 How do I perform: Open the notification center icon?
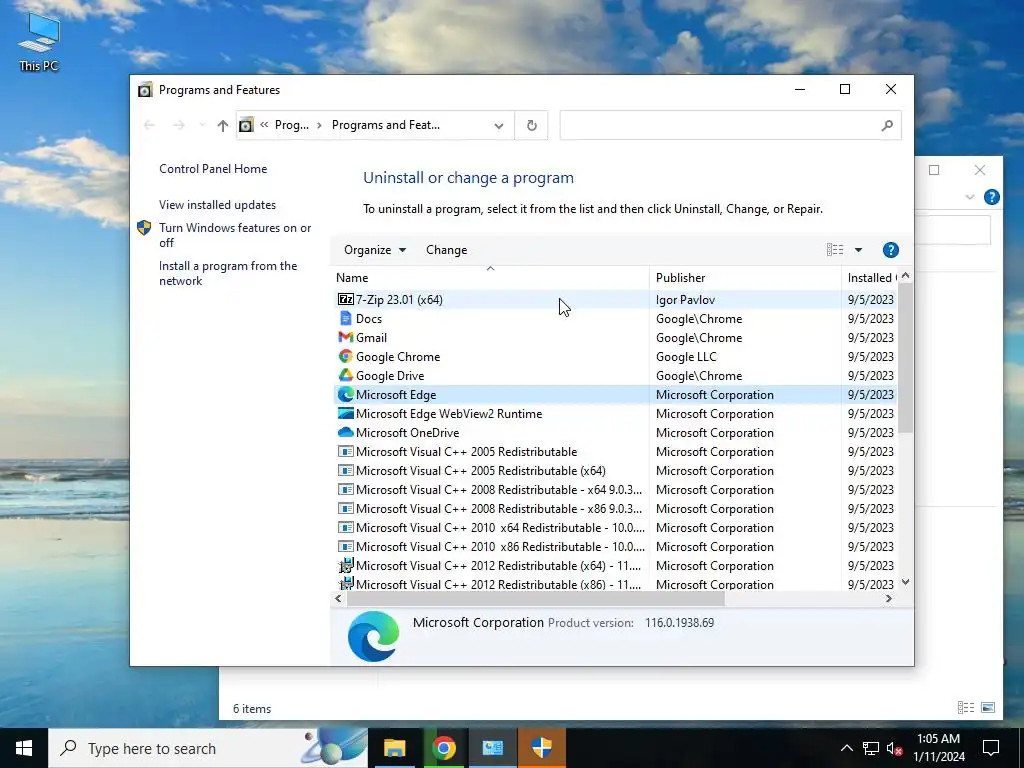click(991, 748)
